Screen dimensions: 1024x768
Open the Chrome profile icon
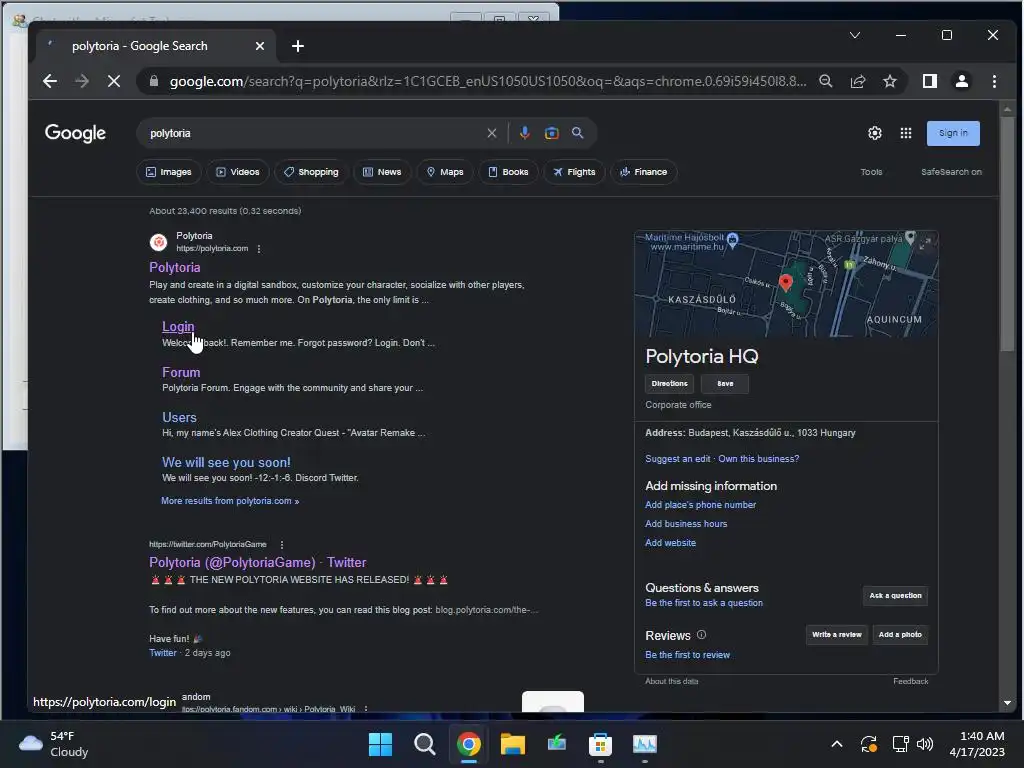[x=962, y=81]
